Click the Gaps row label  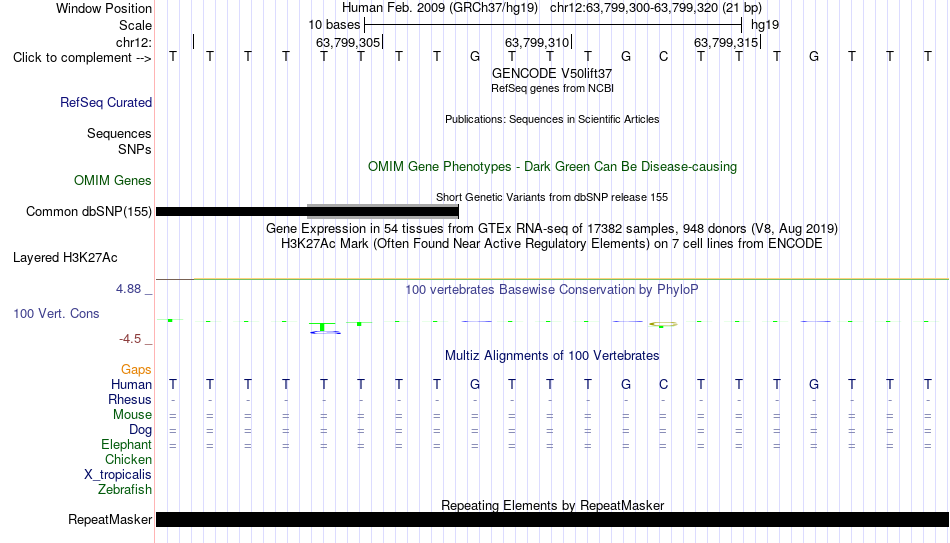pos(136,370)
